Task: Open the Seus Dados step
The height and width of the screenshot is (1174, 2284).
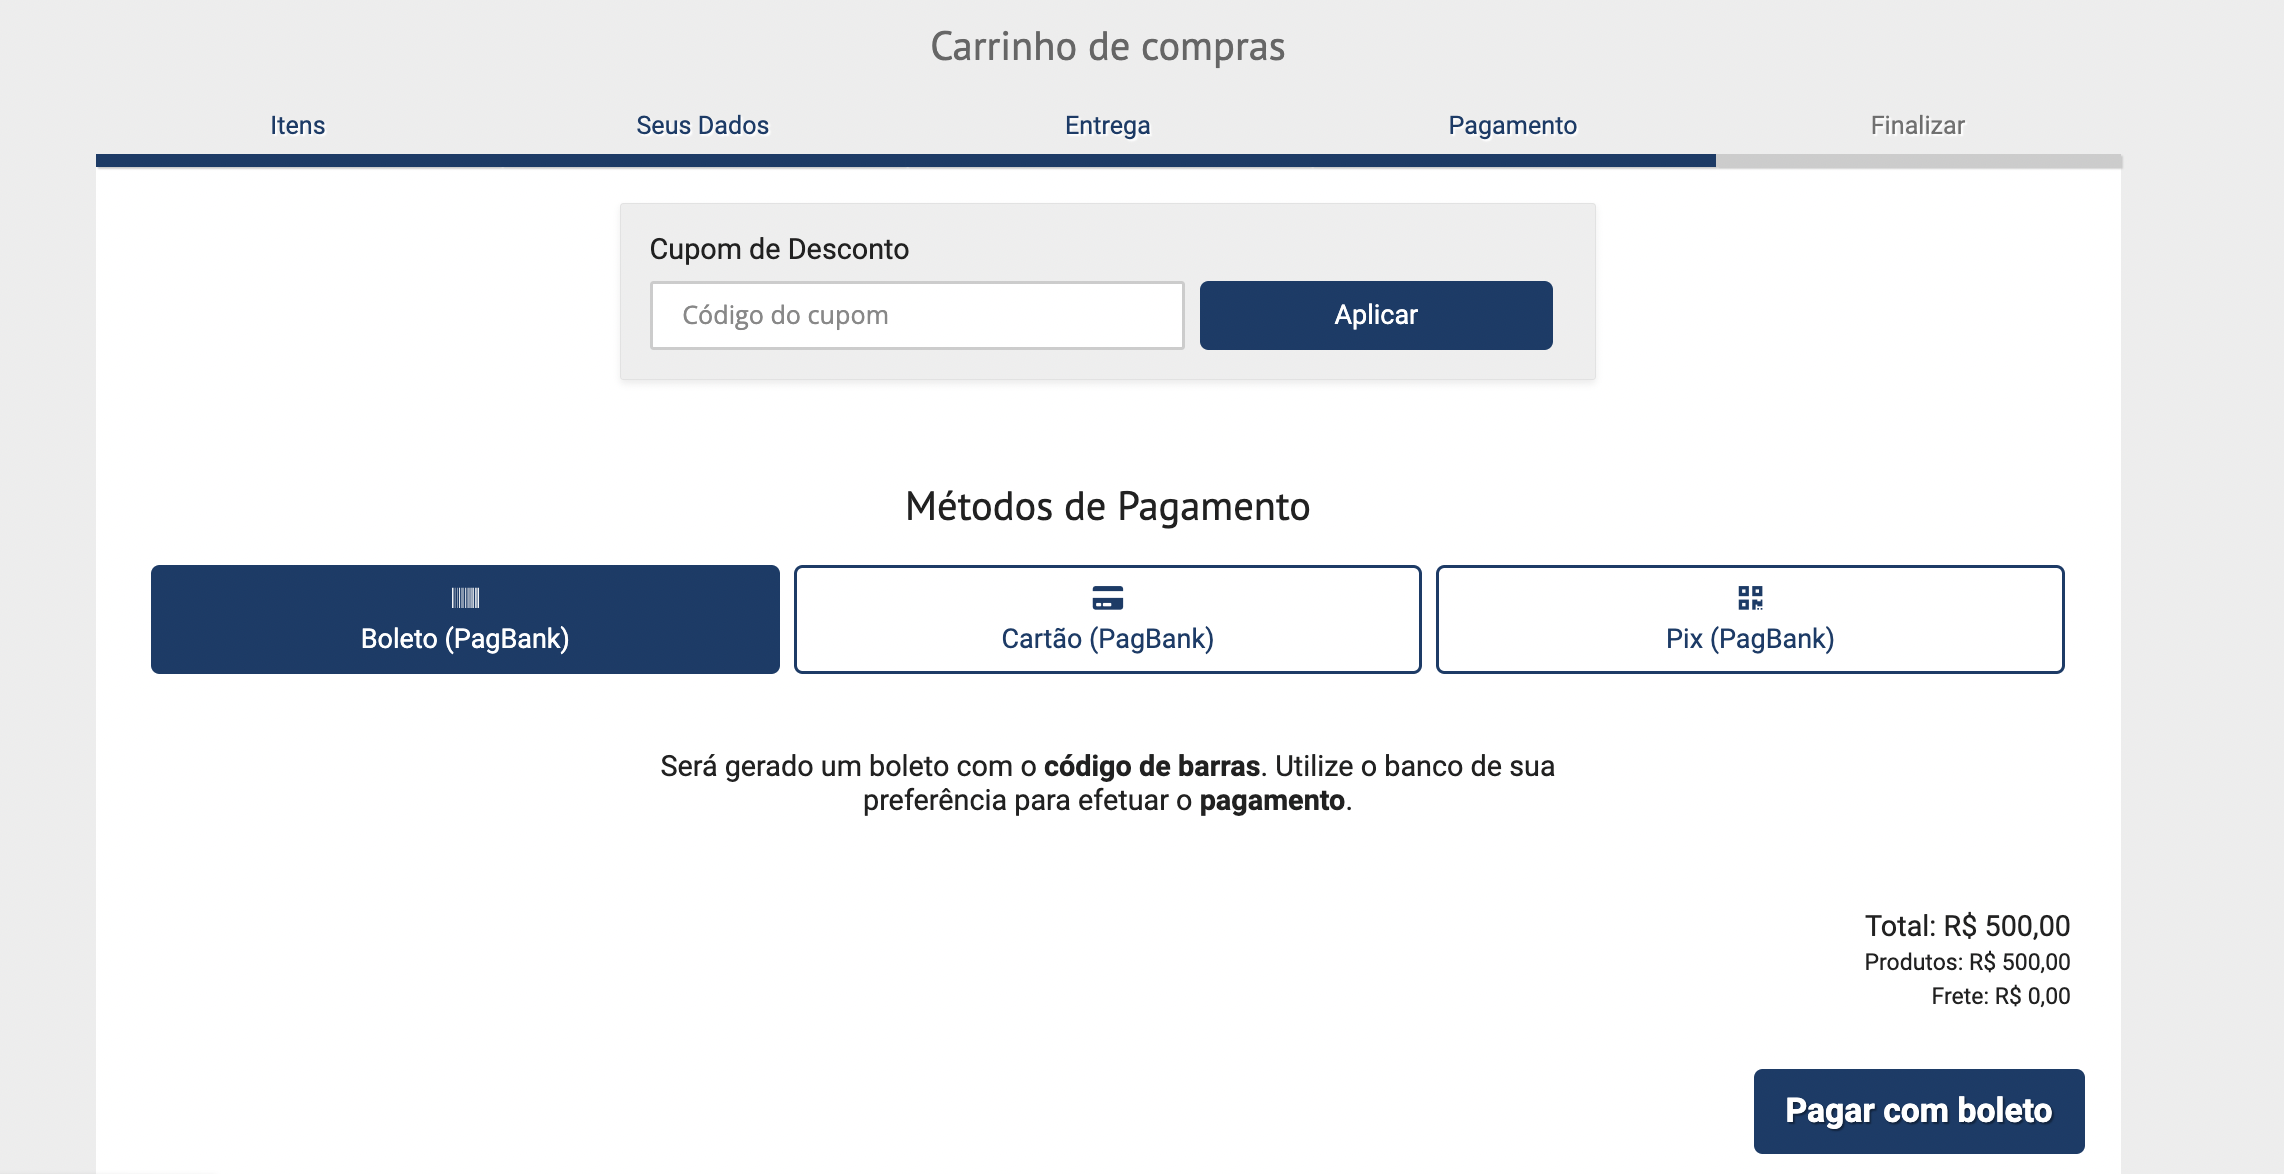Action: [702, 125]
